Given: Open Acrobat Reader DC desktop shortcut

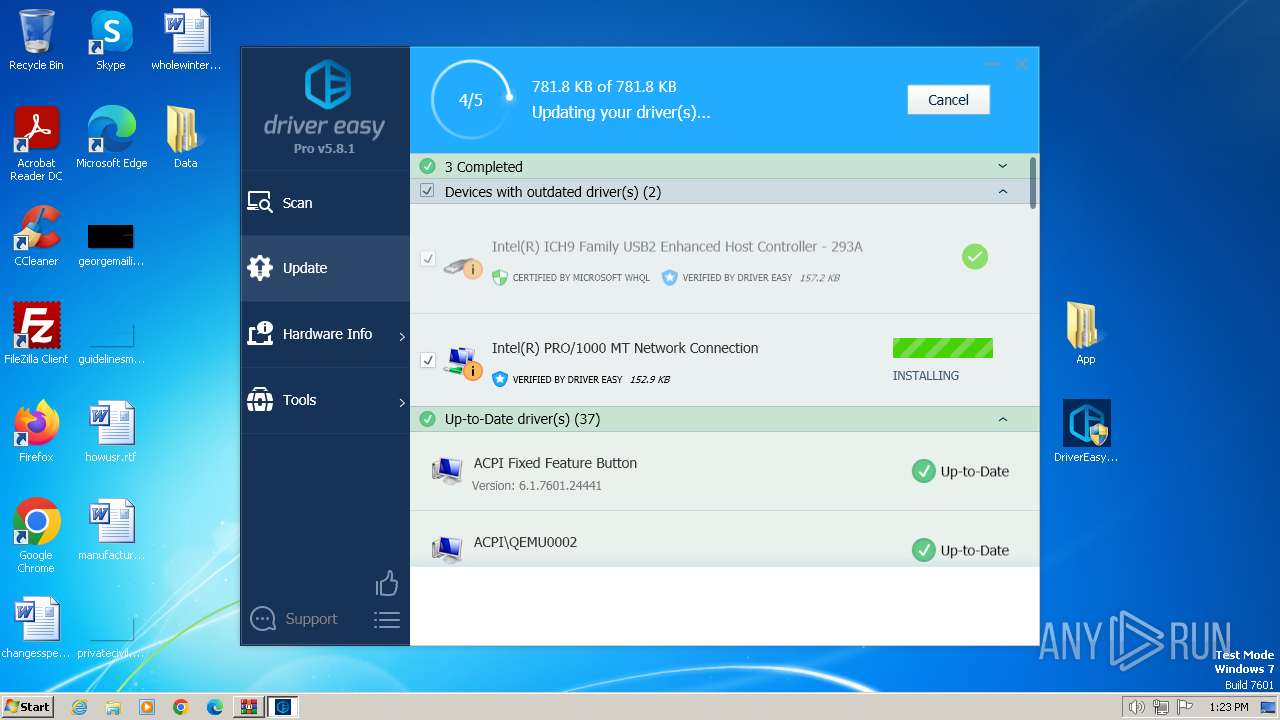Looking at the screenshot, I should (36, 144).
